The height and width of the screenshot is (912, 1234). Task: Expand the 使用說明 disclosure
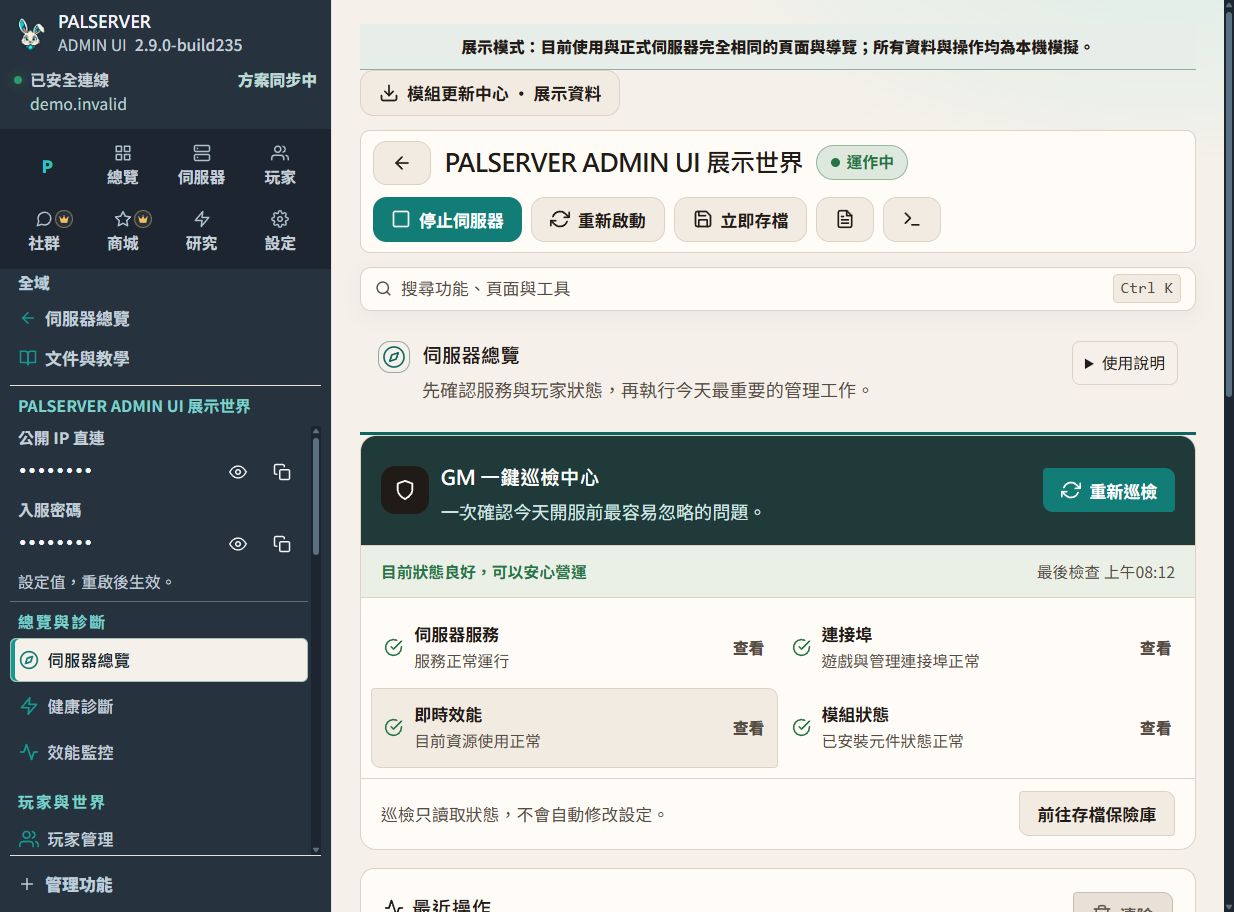(1124, 363)
